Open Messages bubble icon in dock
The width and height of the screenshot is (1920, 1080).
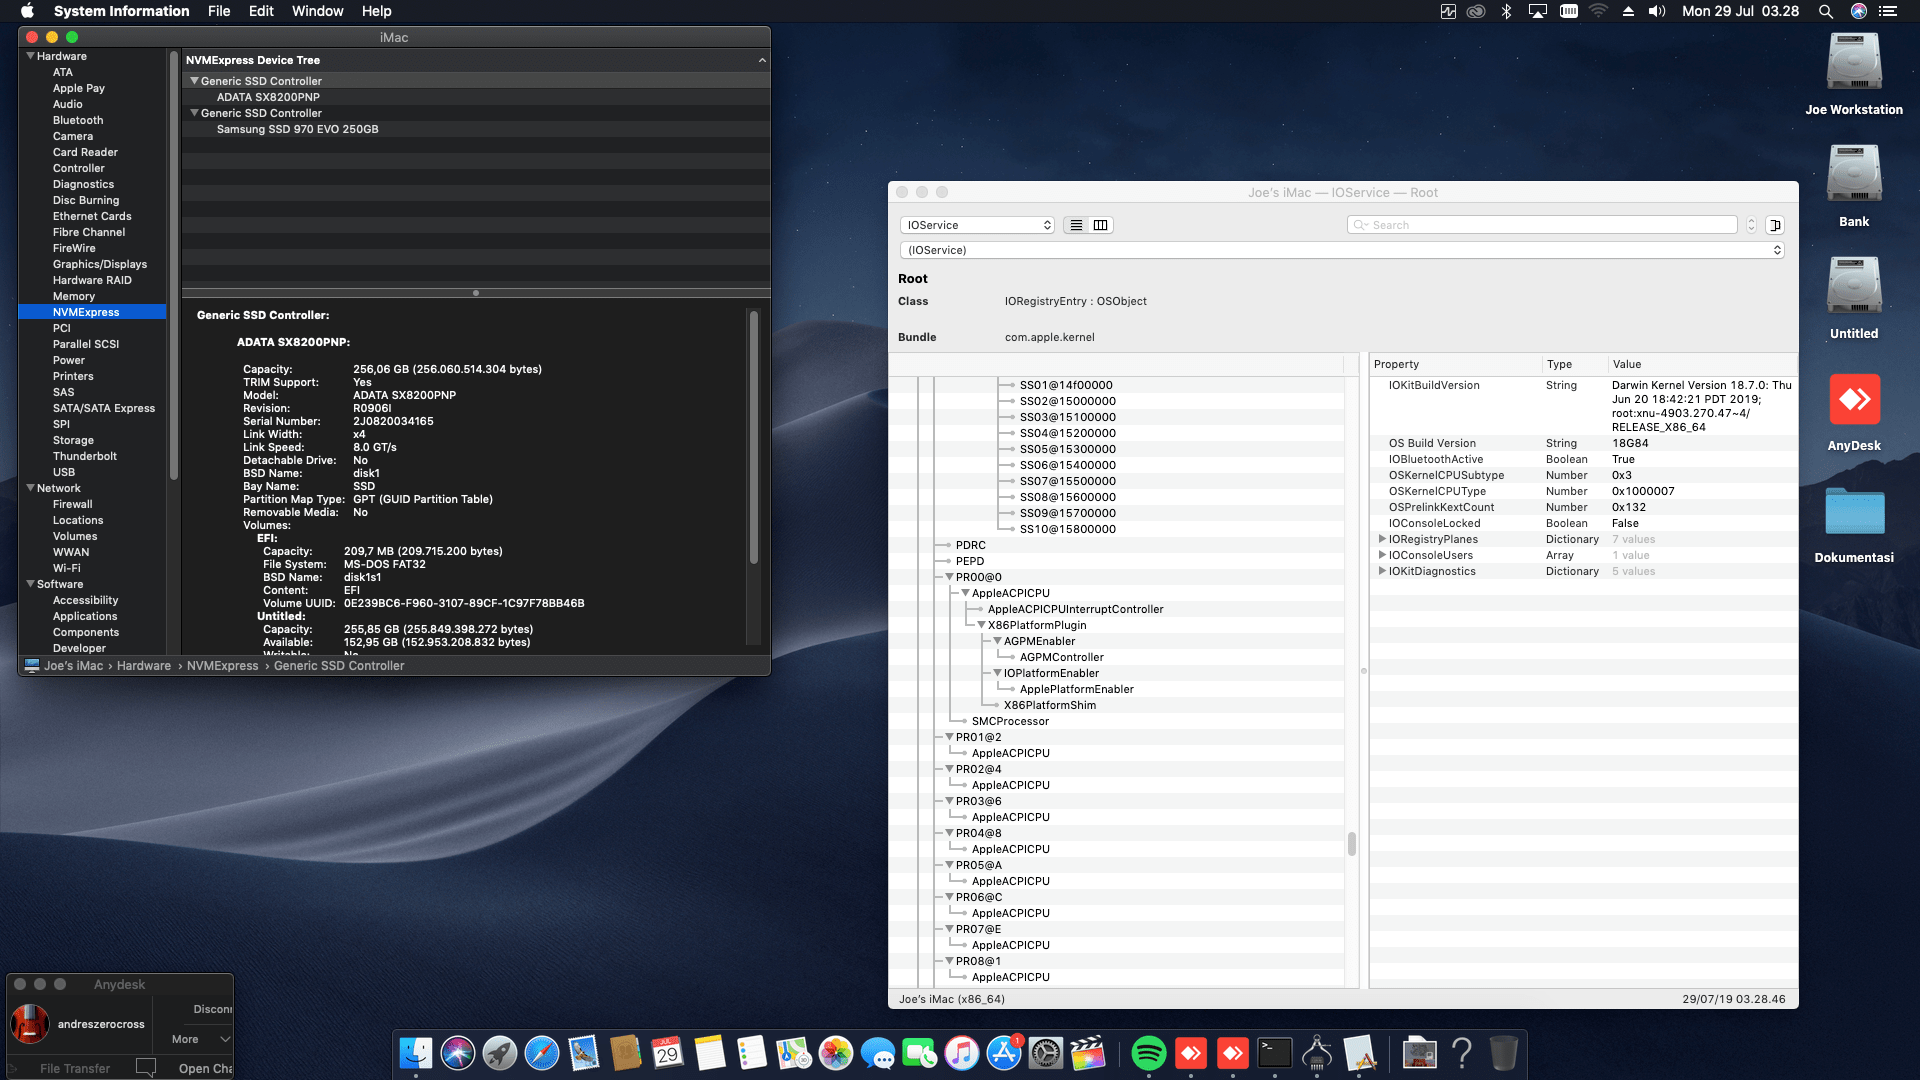coord(878,1053)
